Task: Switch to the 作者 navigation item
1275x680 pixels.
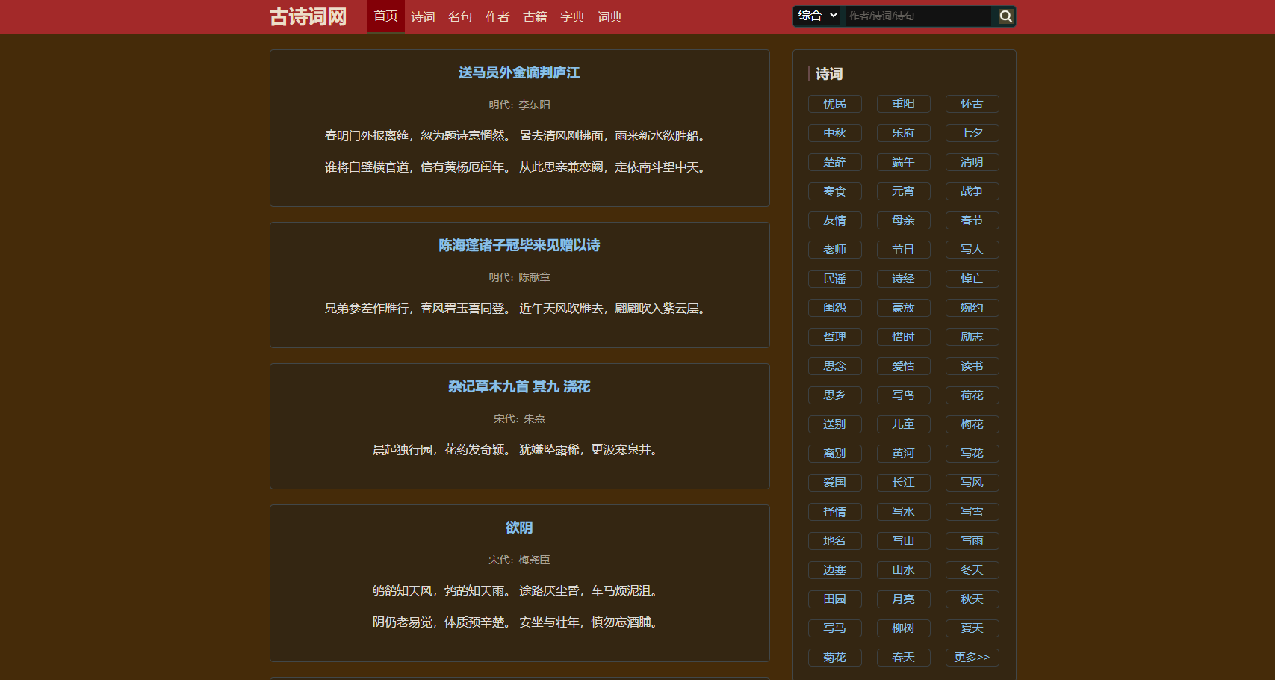Action: tap(497, 16)
